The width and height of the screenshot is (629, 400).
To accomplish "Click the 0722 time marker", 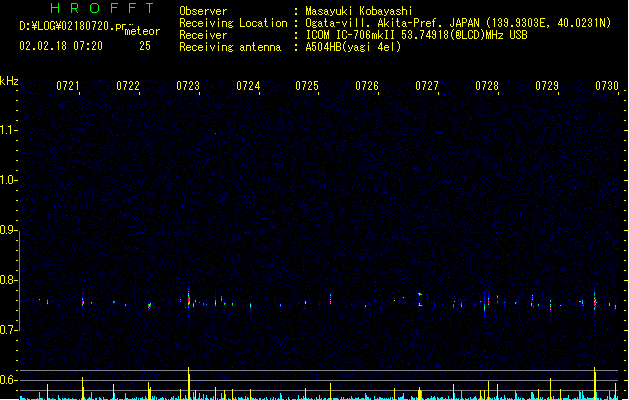I will point(128,86).
